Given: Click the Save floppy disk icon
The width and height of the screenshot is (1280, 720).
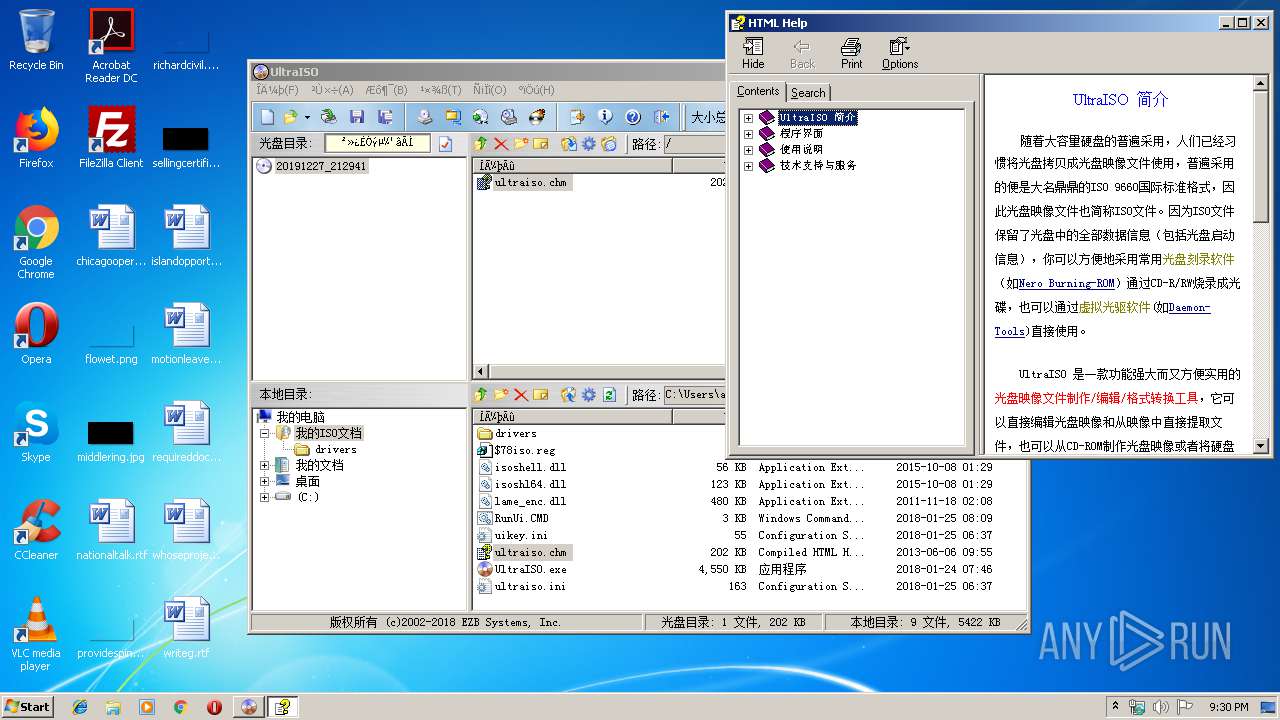Looking at the screenshot, I should point(357,117).
